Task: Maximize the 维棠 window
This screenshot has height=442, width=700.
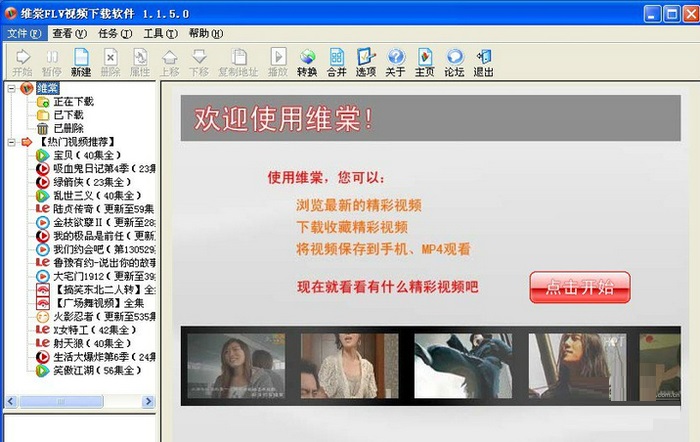Action: click(672, 14)
